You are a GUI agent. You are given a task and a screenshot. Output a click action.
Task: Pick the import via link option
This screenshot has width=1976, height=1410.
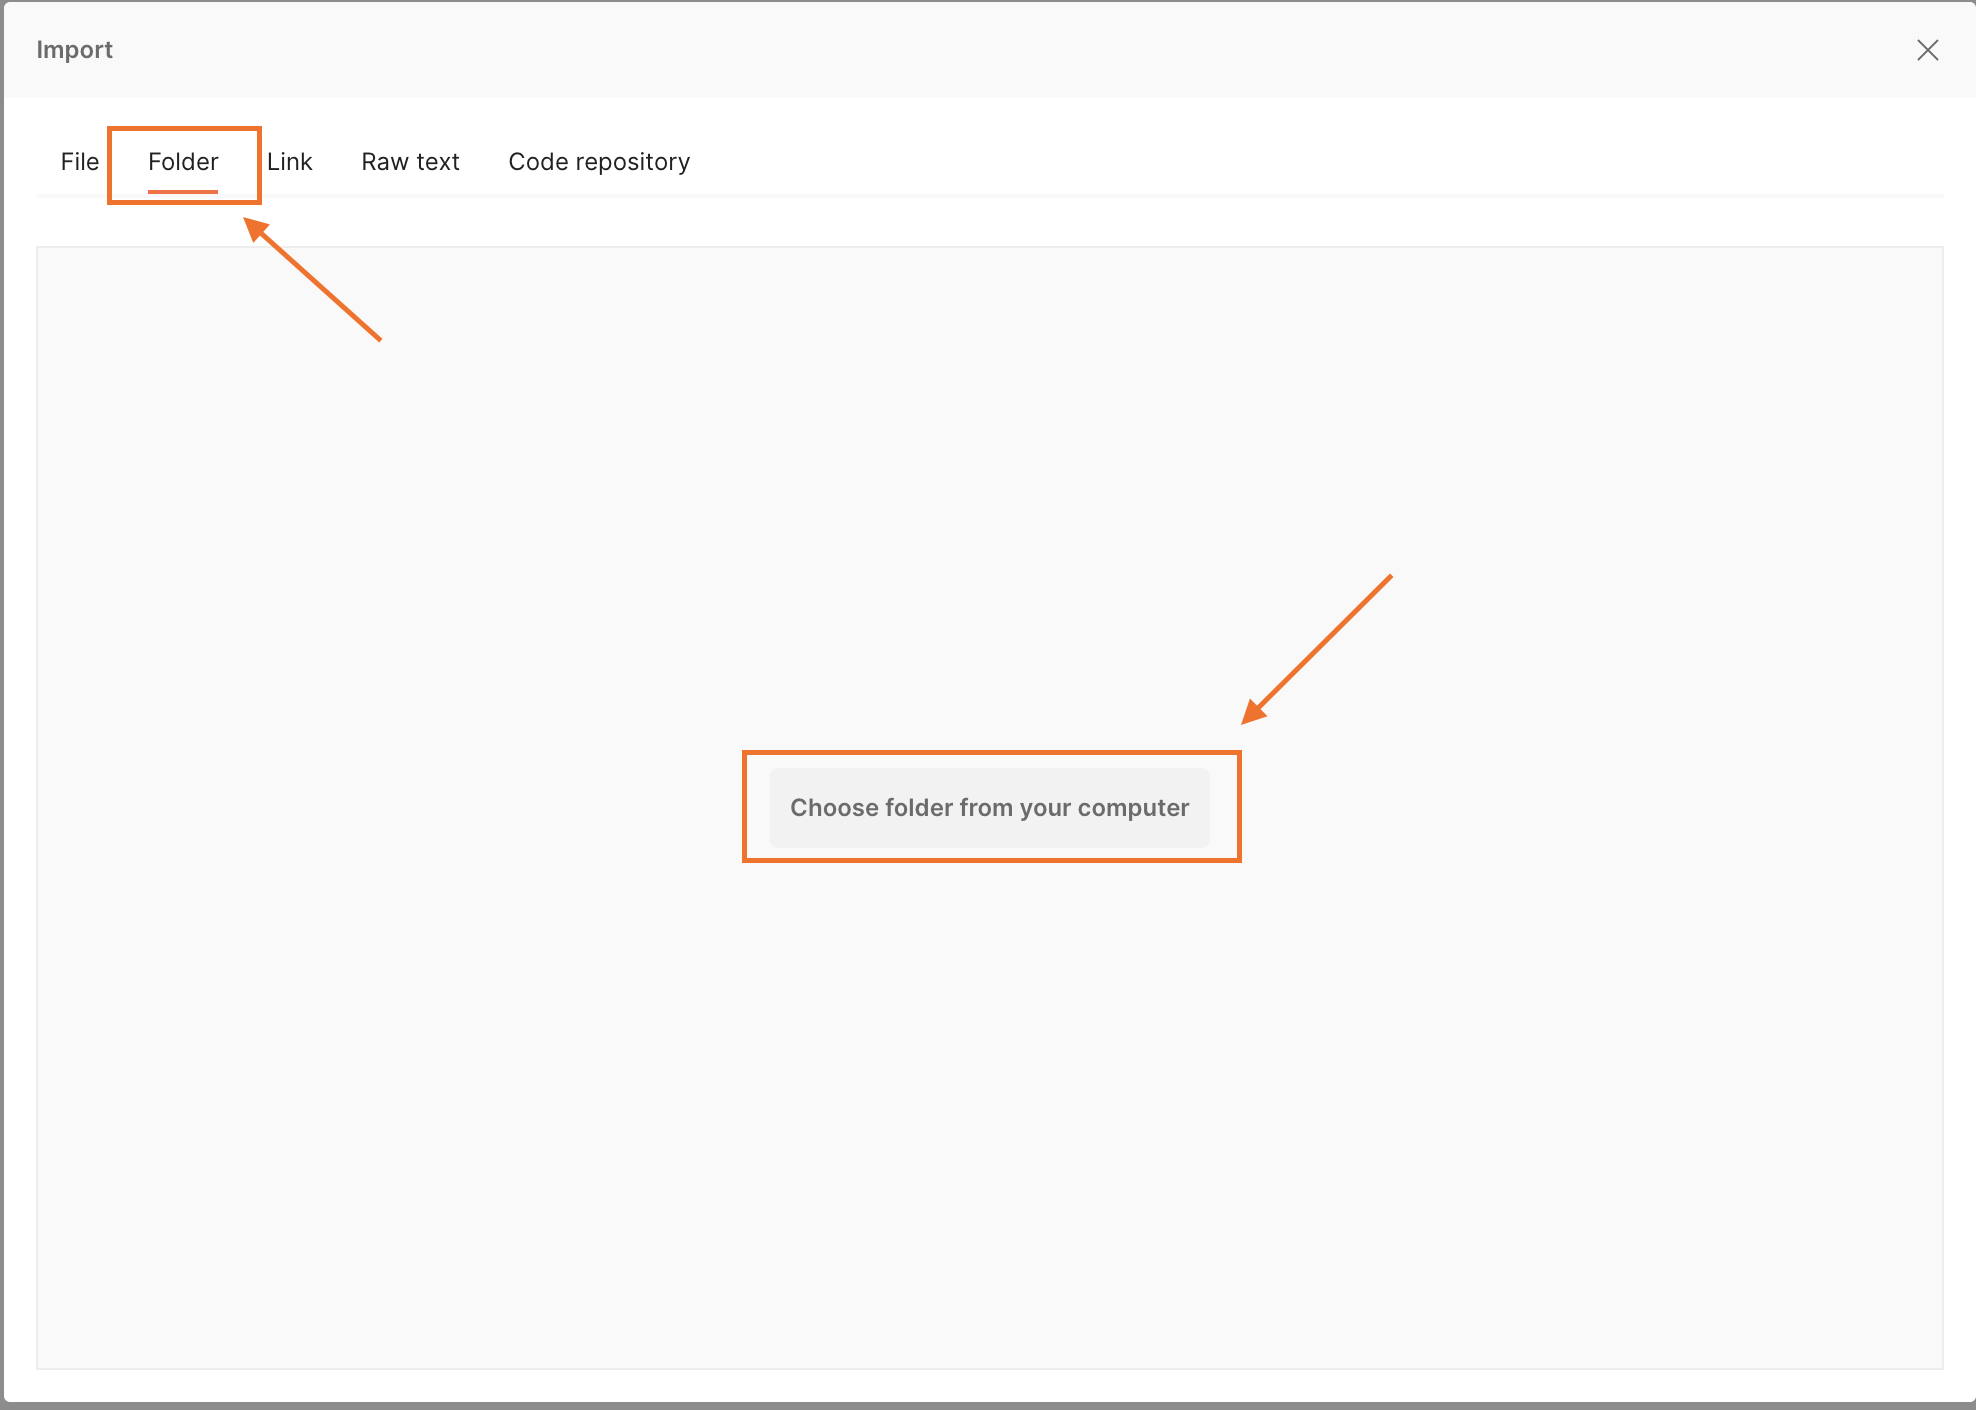(x=289, y=162)
